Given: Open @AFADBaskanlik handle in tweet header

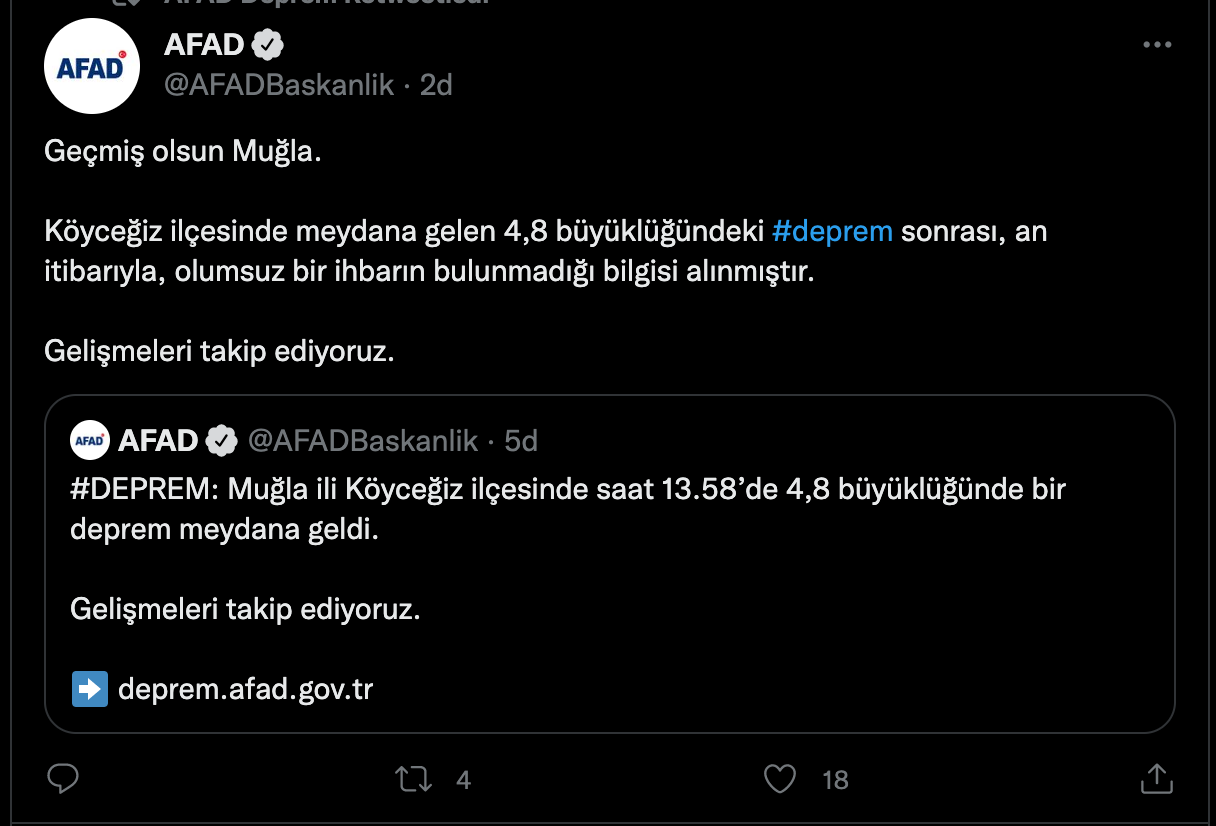Looking at the screenshot, I should coord(279,85).
